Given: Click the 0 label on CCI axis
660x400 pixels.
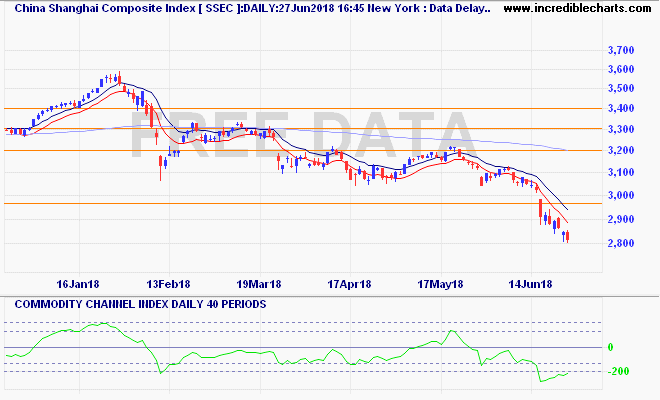Looking at the screenshot, I should 610,348.
